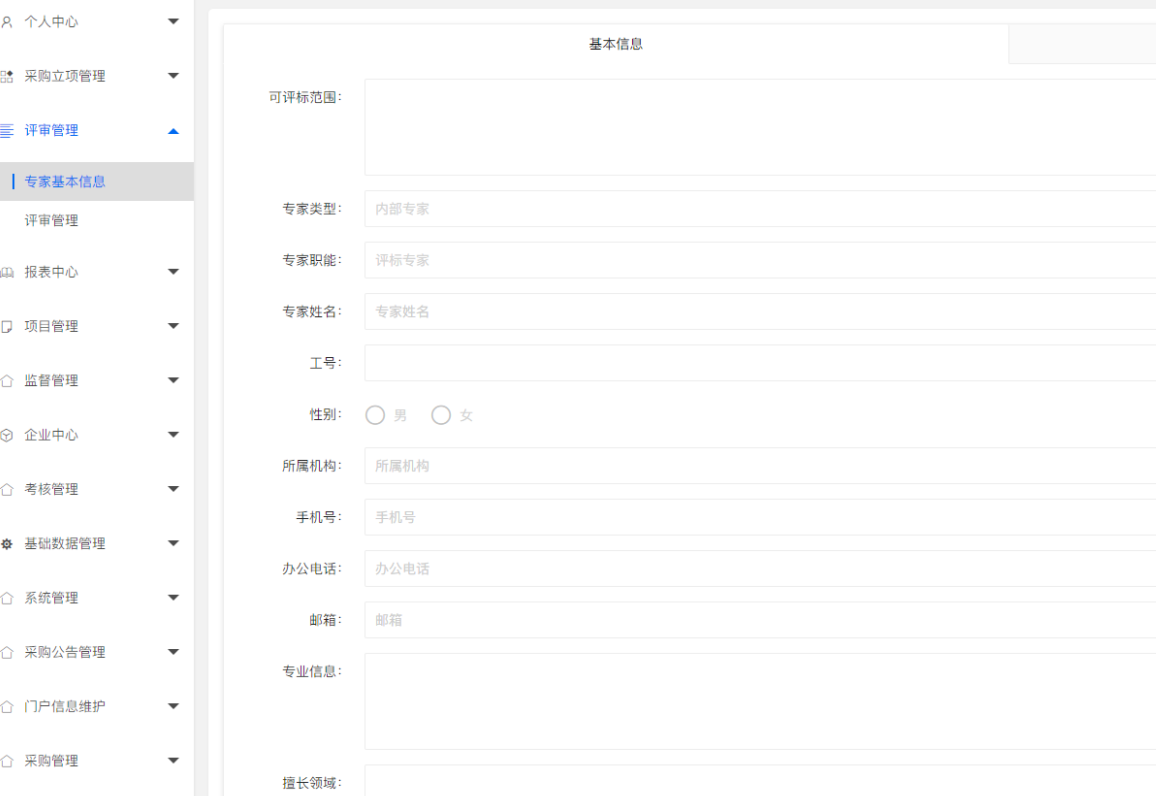Screen dimensions: 1156x796
Task: Click the 专业信息 text area
Action: point(760,702)
